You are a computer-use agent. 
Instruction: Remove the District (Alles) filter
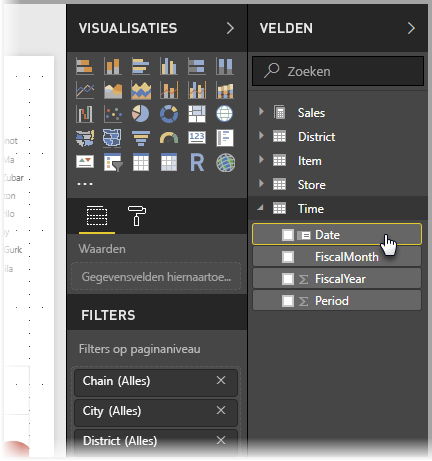221,440
